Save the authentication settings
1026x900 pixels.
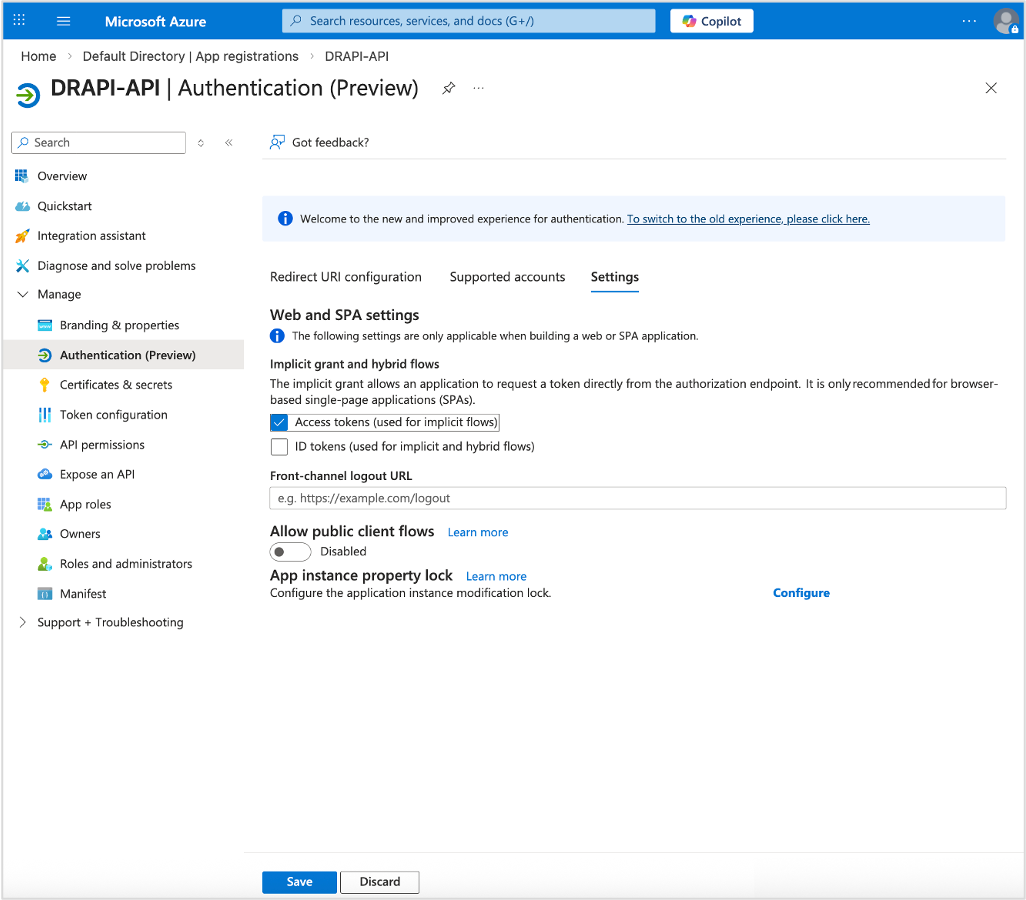point(298,882)
